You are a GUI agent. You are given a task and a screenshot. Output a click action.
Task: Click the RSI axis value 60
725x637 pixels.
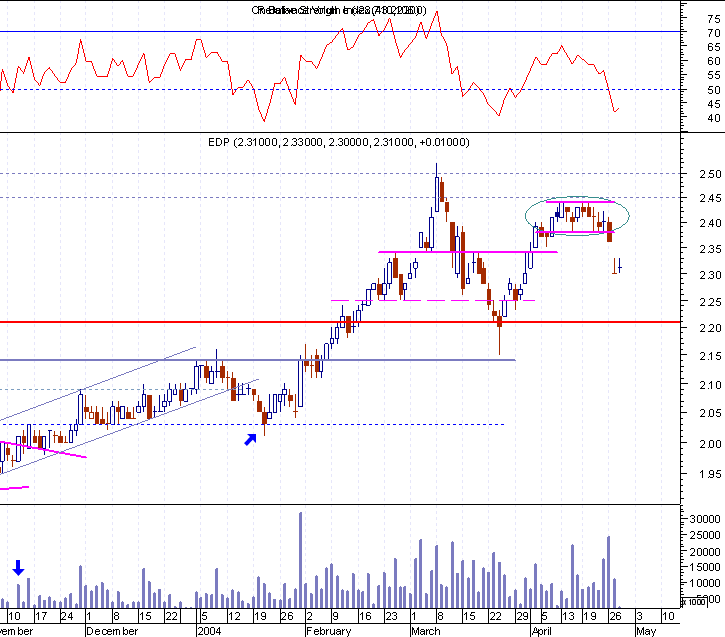713,61
